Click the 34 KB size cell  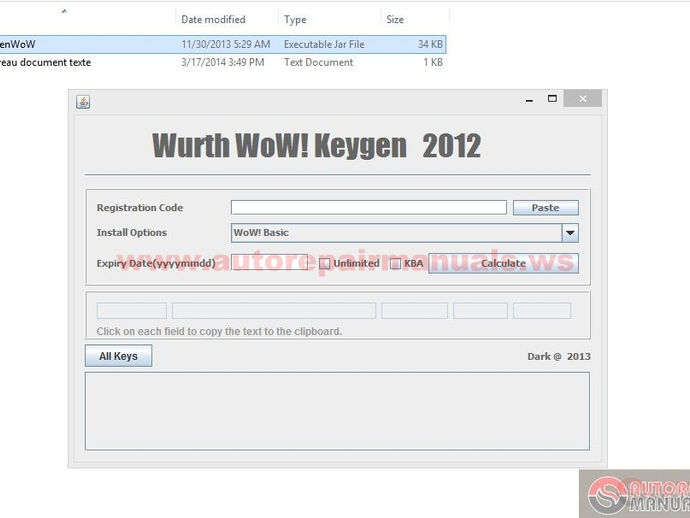tap(430, 44)
